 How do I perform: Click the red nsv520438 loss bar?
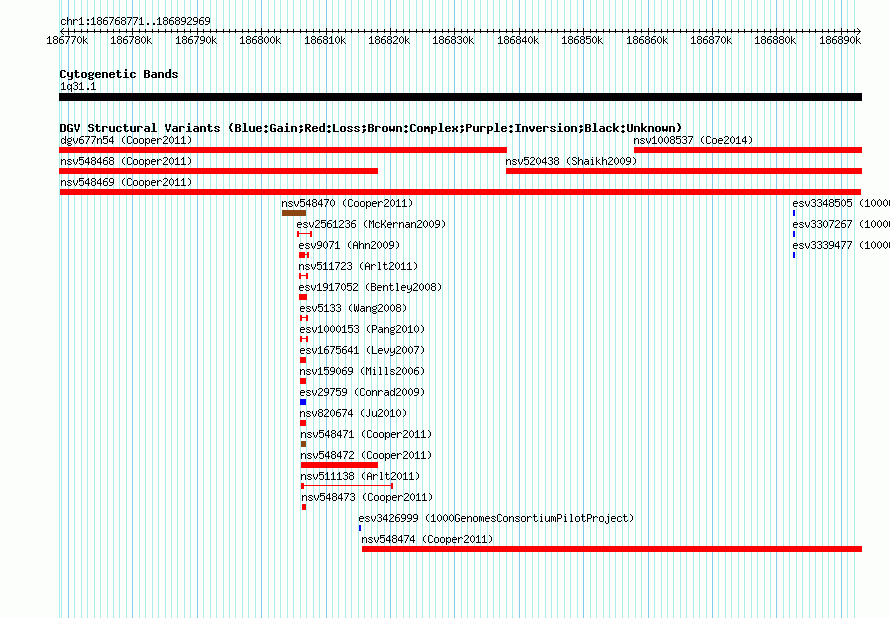pyautogui.click(x=684, y=171)
